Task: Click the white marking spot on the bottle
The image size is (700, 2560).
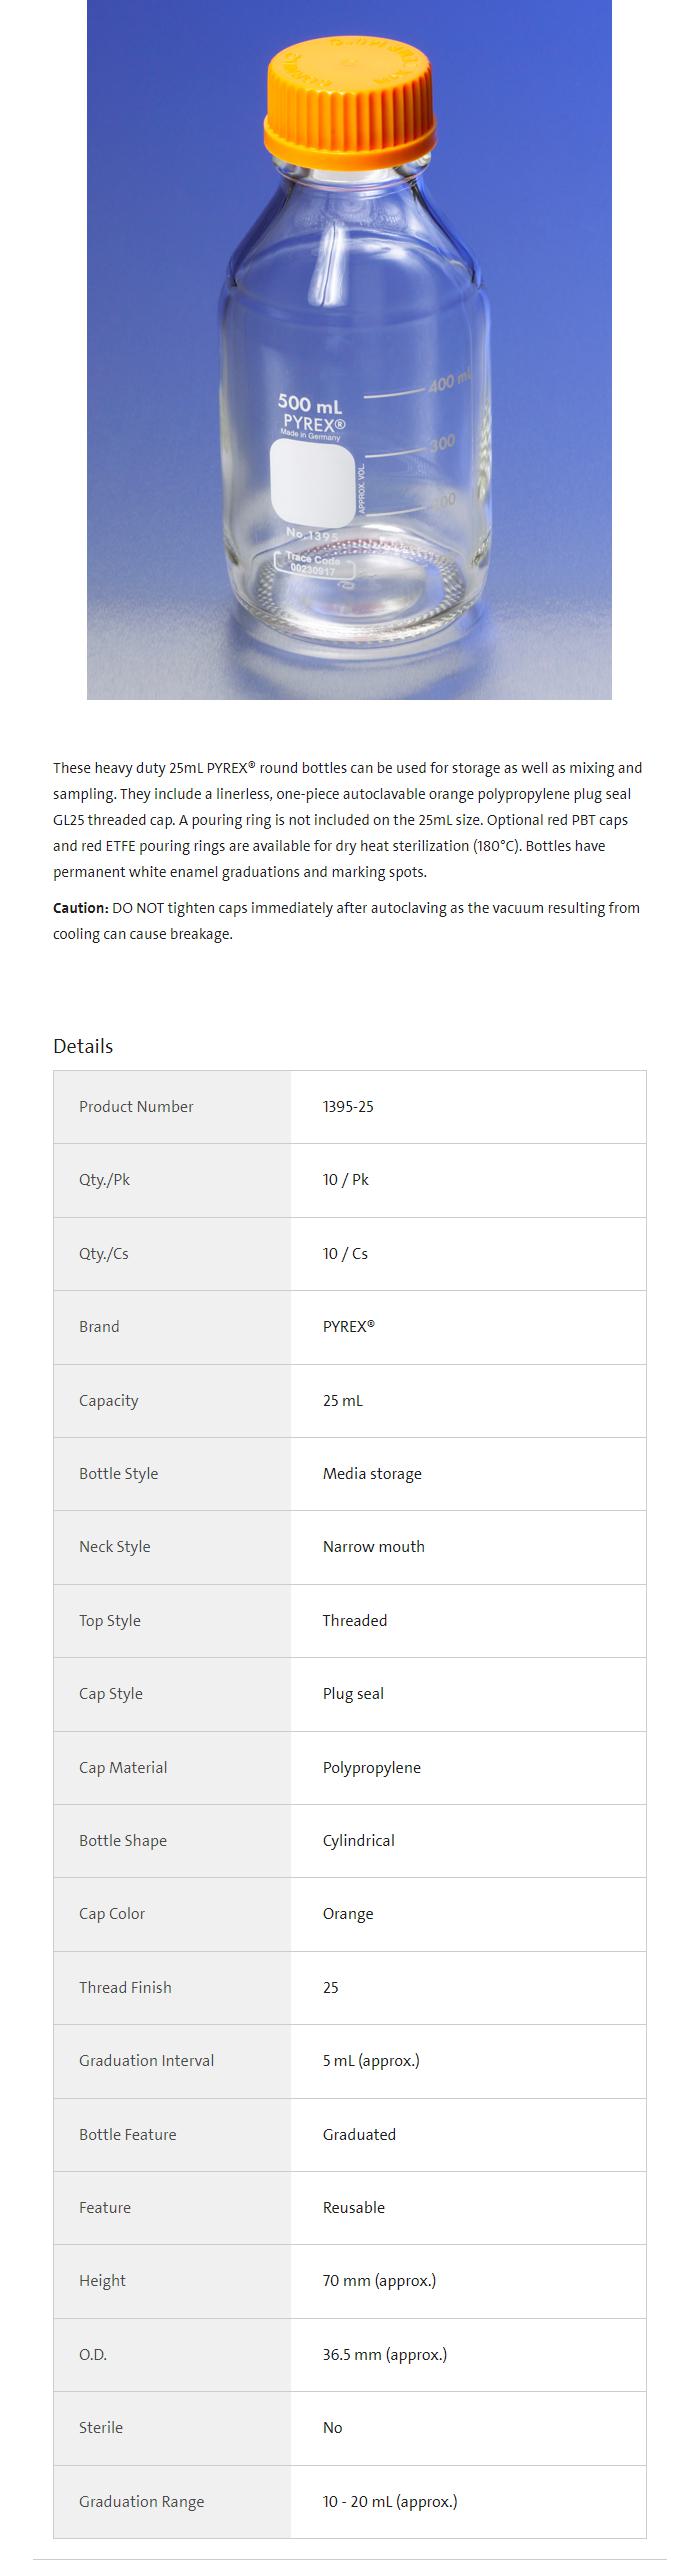Action: tap(312, 481)
